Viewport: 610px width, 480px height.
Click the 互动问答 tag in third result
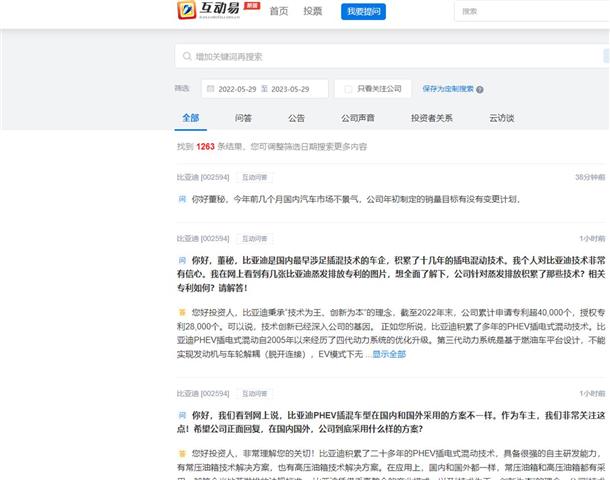254,394
